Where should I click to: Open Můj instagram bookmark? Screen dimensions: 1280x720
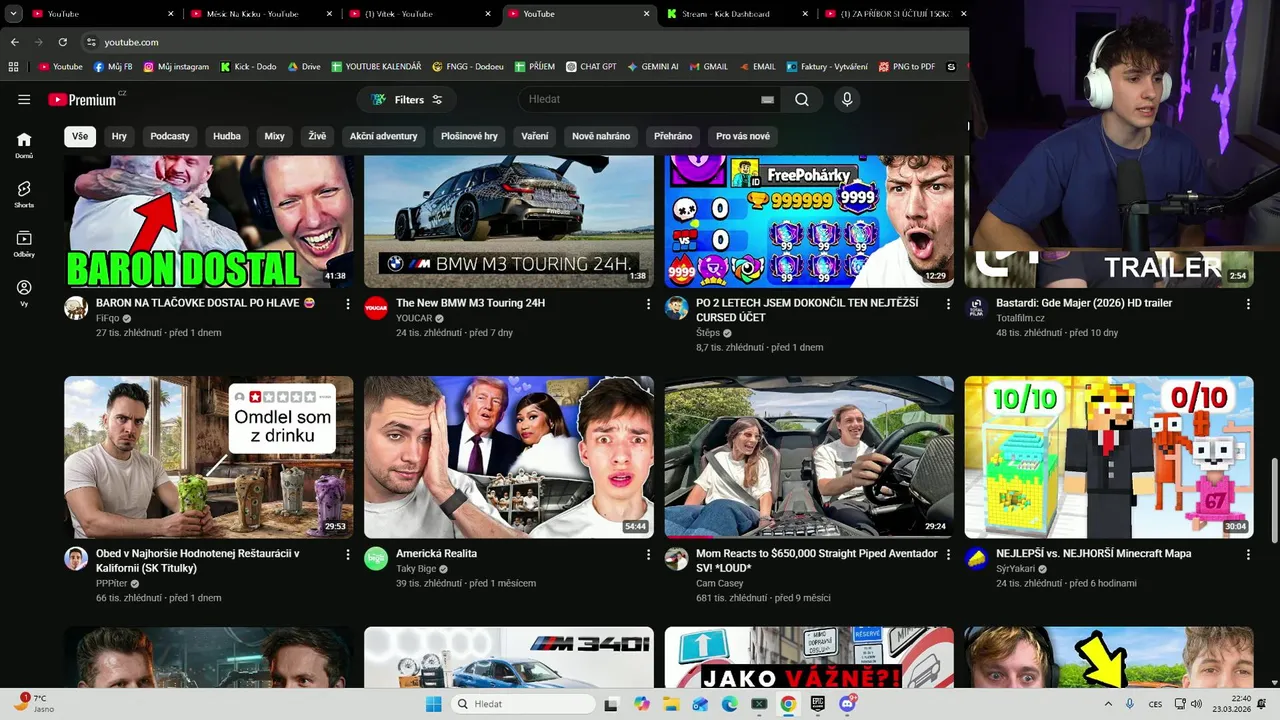click(x=176, y=67)
